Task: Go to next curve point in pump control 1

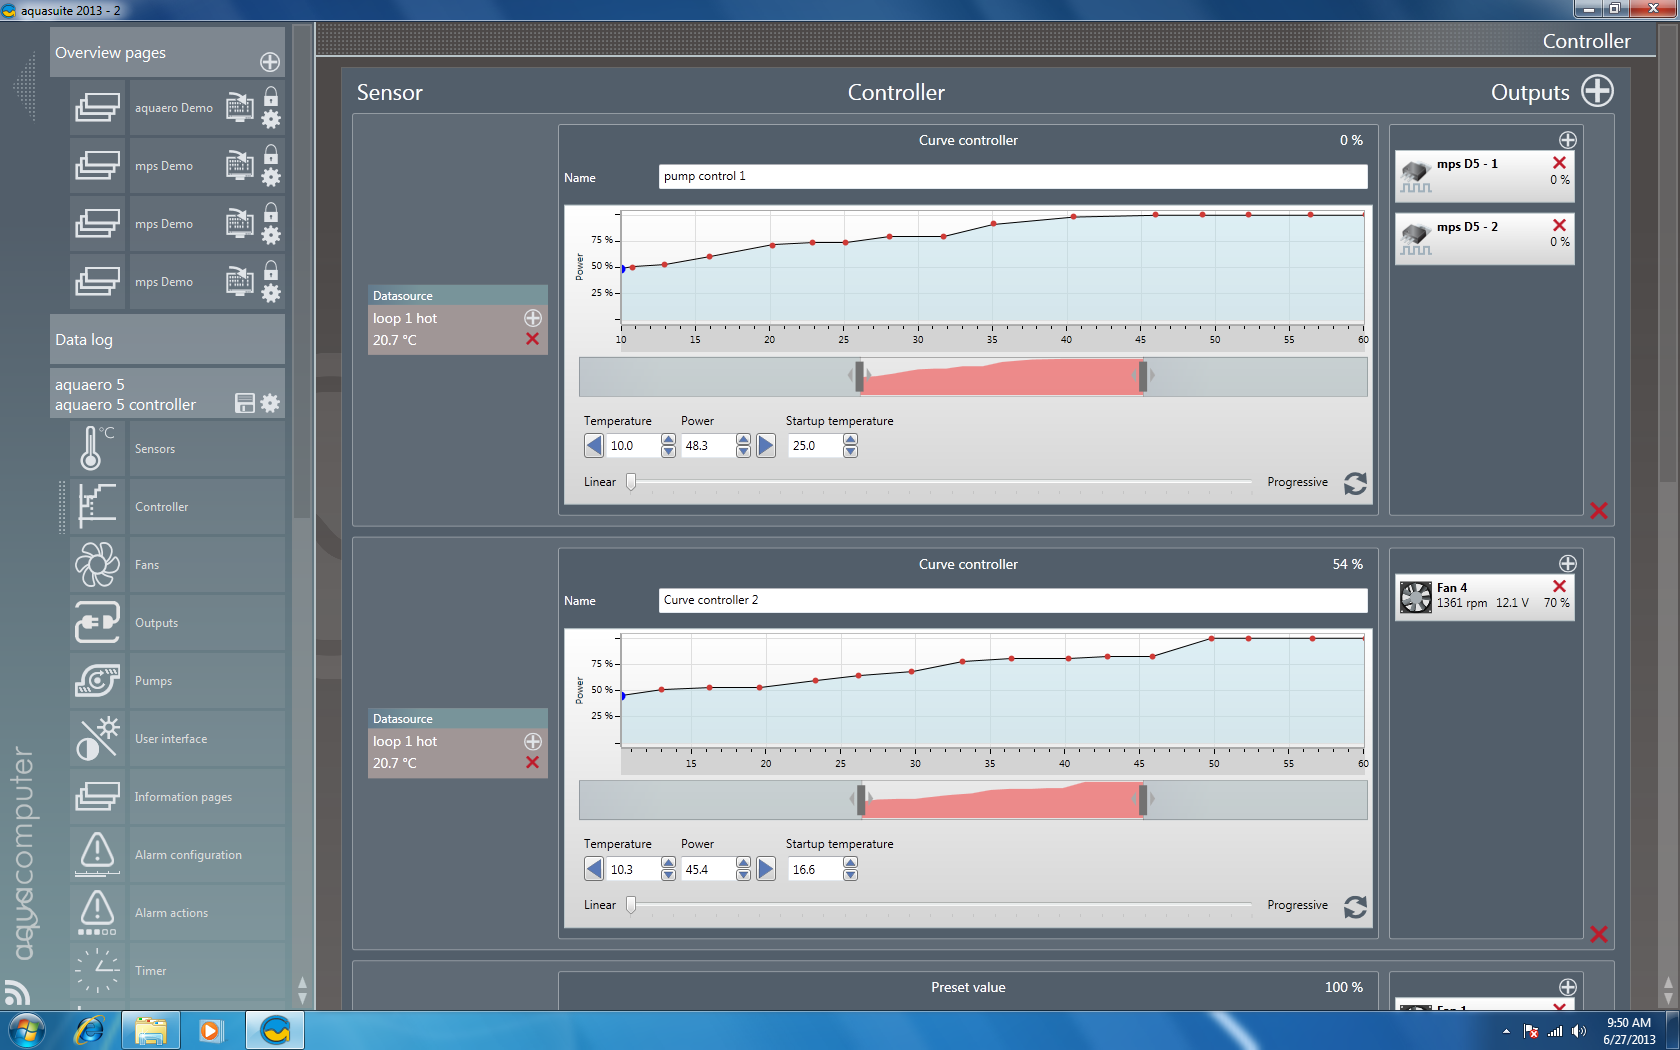Action: [x=766, y=446]
